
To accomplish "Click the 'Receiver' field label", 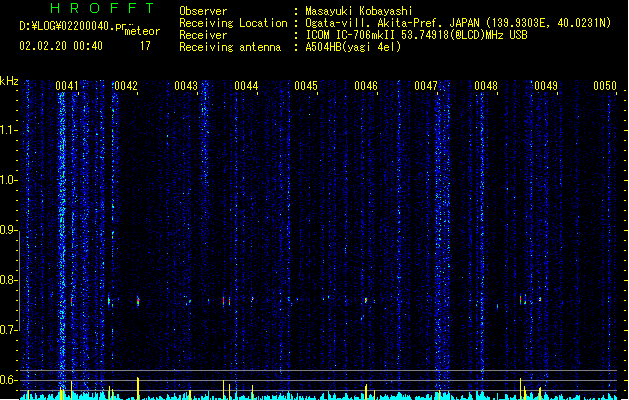I will (203, 35).
